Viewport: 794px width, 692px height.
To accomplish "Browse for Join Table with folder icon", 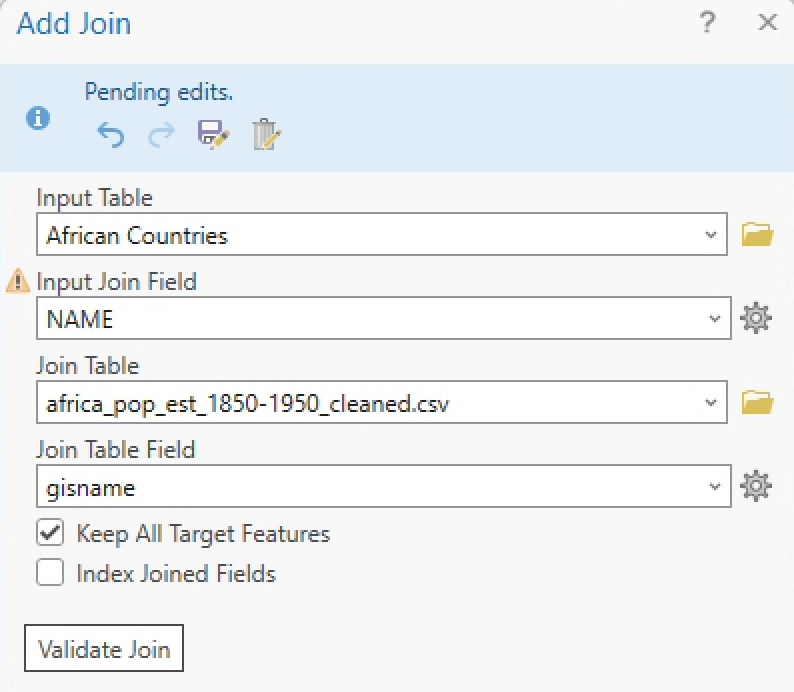I will coord(758,403).
